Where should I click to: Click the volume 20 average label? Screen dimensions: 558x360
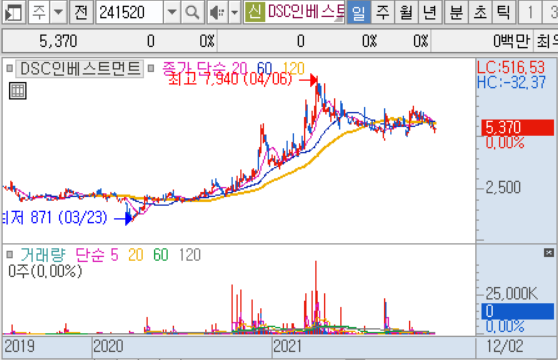136,255
